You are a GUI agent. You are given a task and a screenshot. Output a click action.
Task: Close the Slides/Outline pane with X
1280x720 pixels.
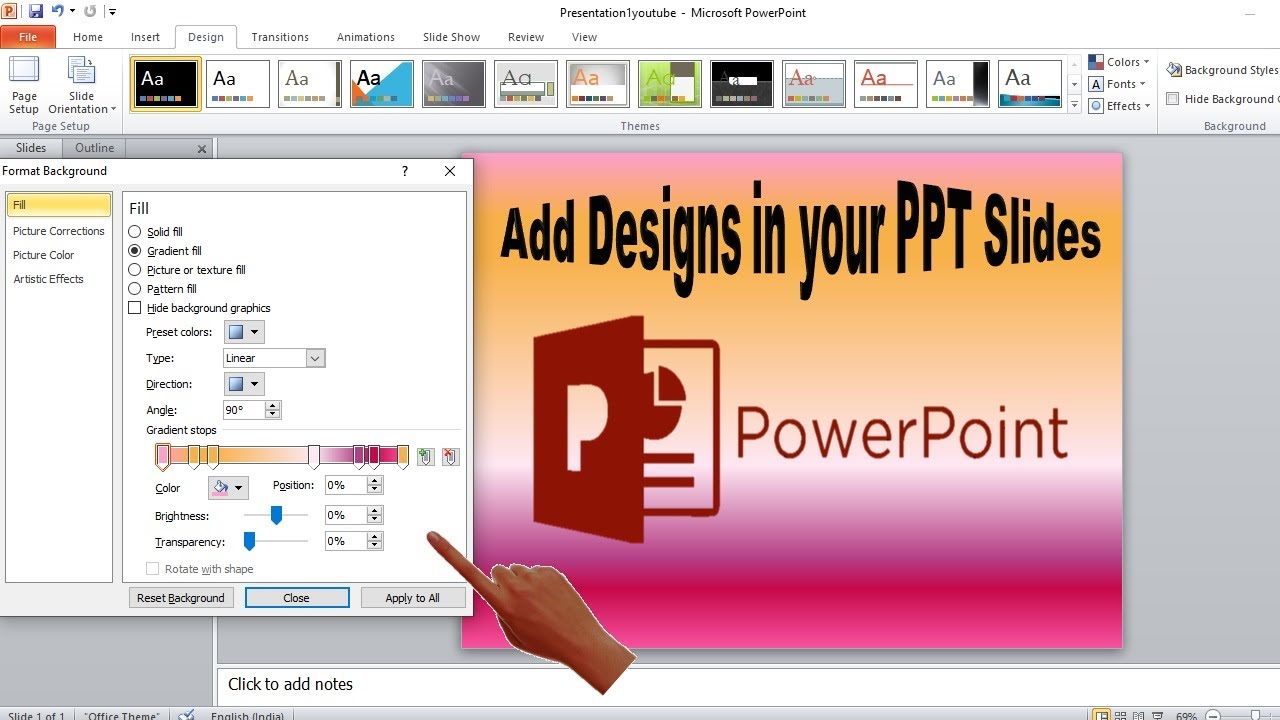pyautogui.click(x=202, y=149)
